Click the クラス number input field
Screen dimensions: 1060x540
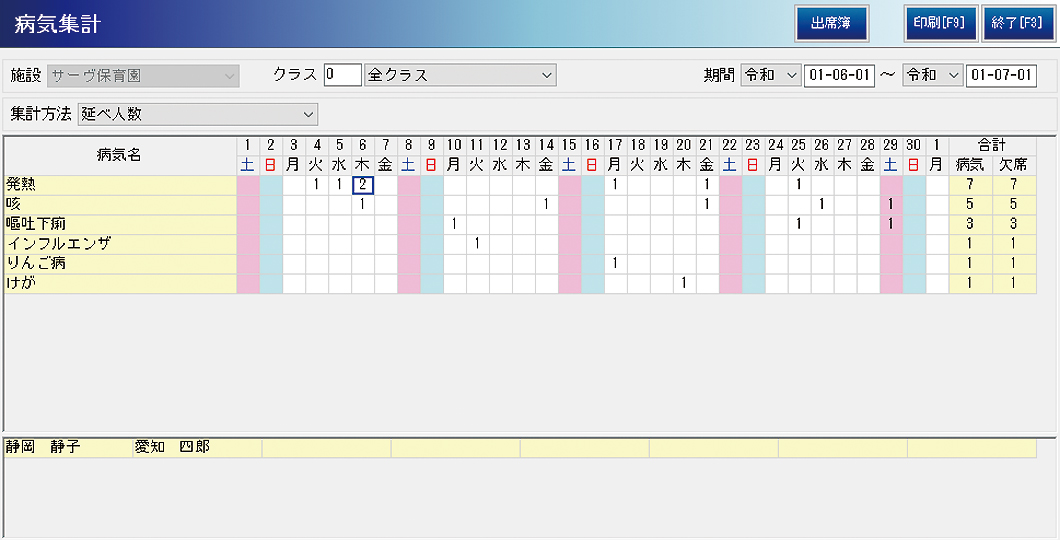(x=342, y=75)
